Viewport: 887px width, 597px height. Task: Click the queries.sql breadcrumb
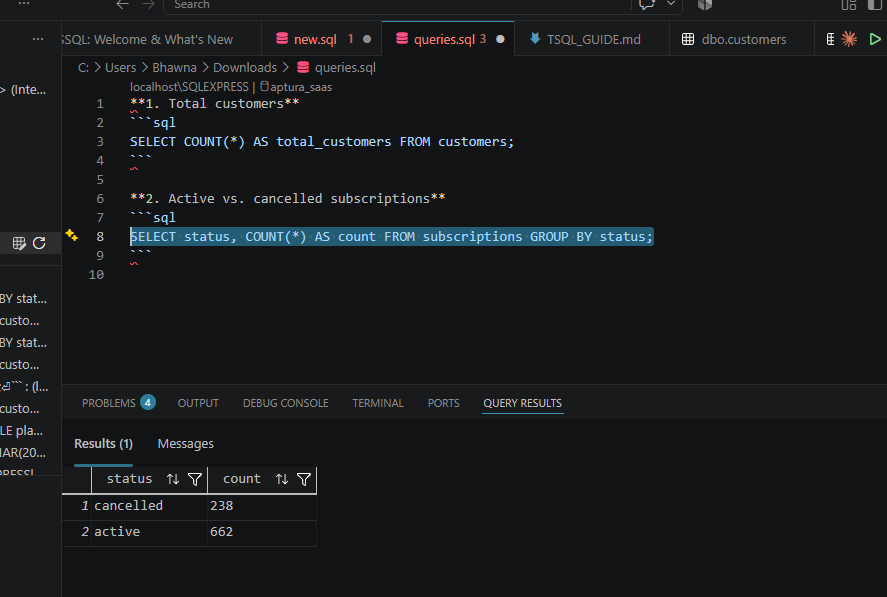(345, 67)
